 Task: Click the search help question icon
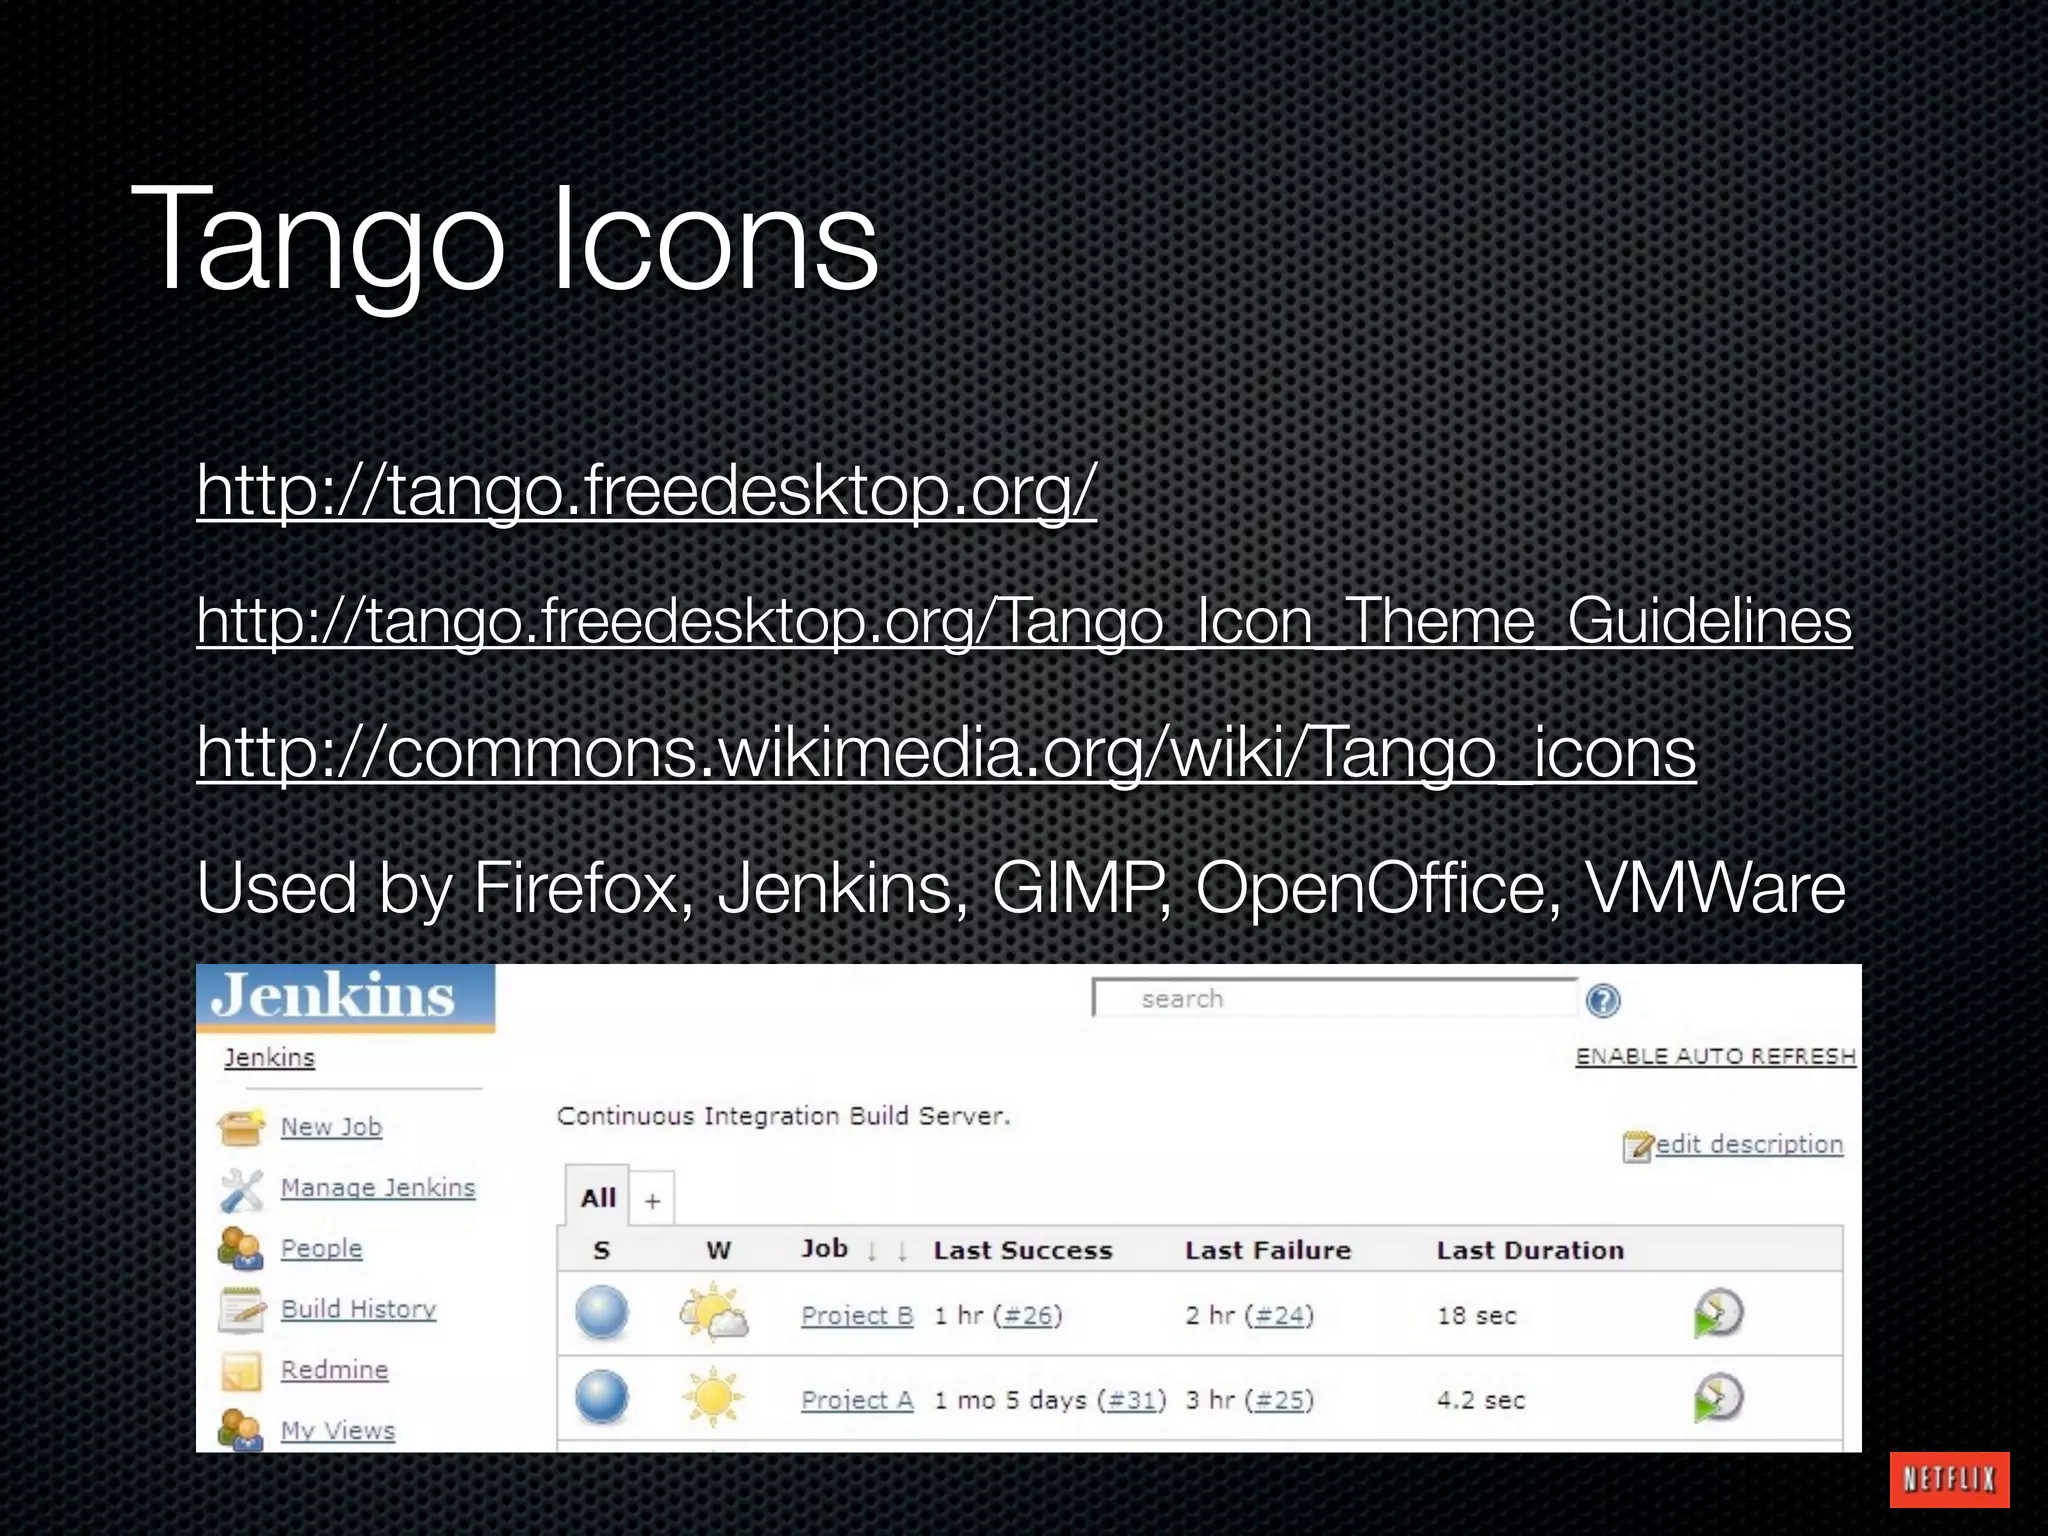(1603, 1000)
